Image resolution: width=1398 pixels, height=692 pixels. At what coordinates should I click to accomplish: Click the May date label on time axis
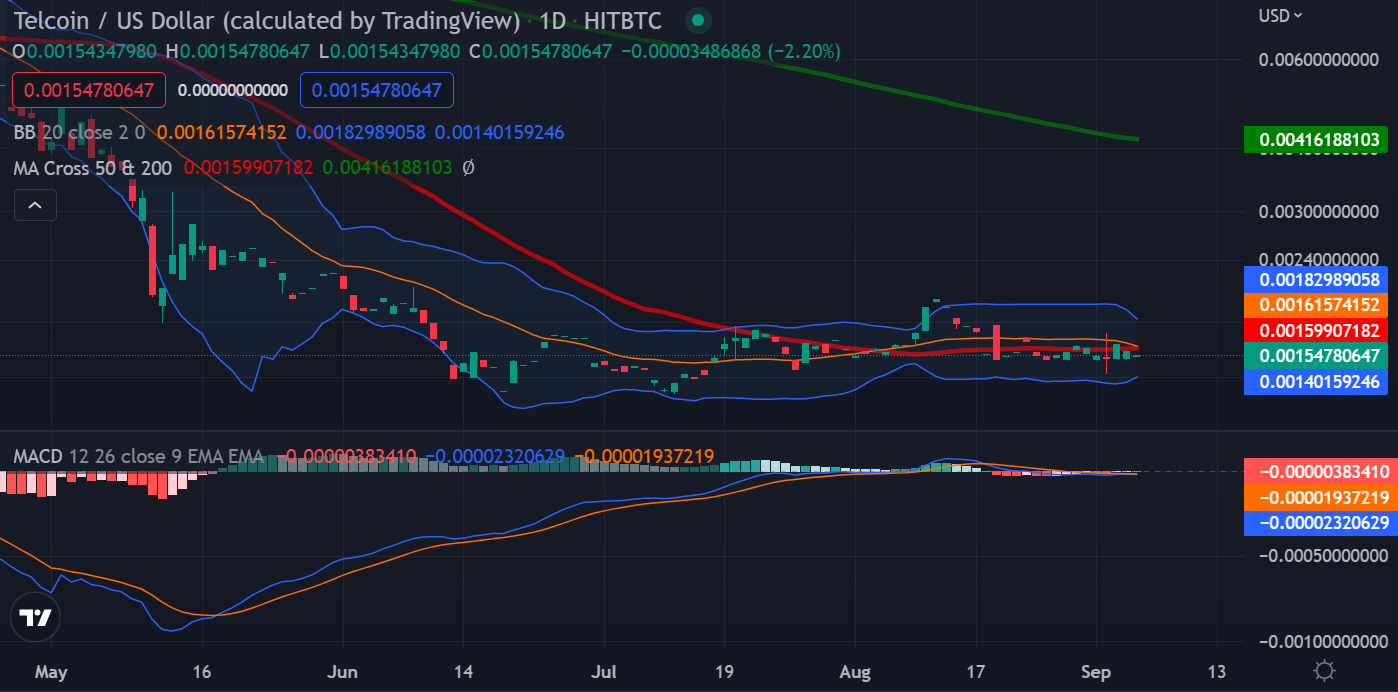[x=51, y=671]
